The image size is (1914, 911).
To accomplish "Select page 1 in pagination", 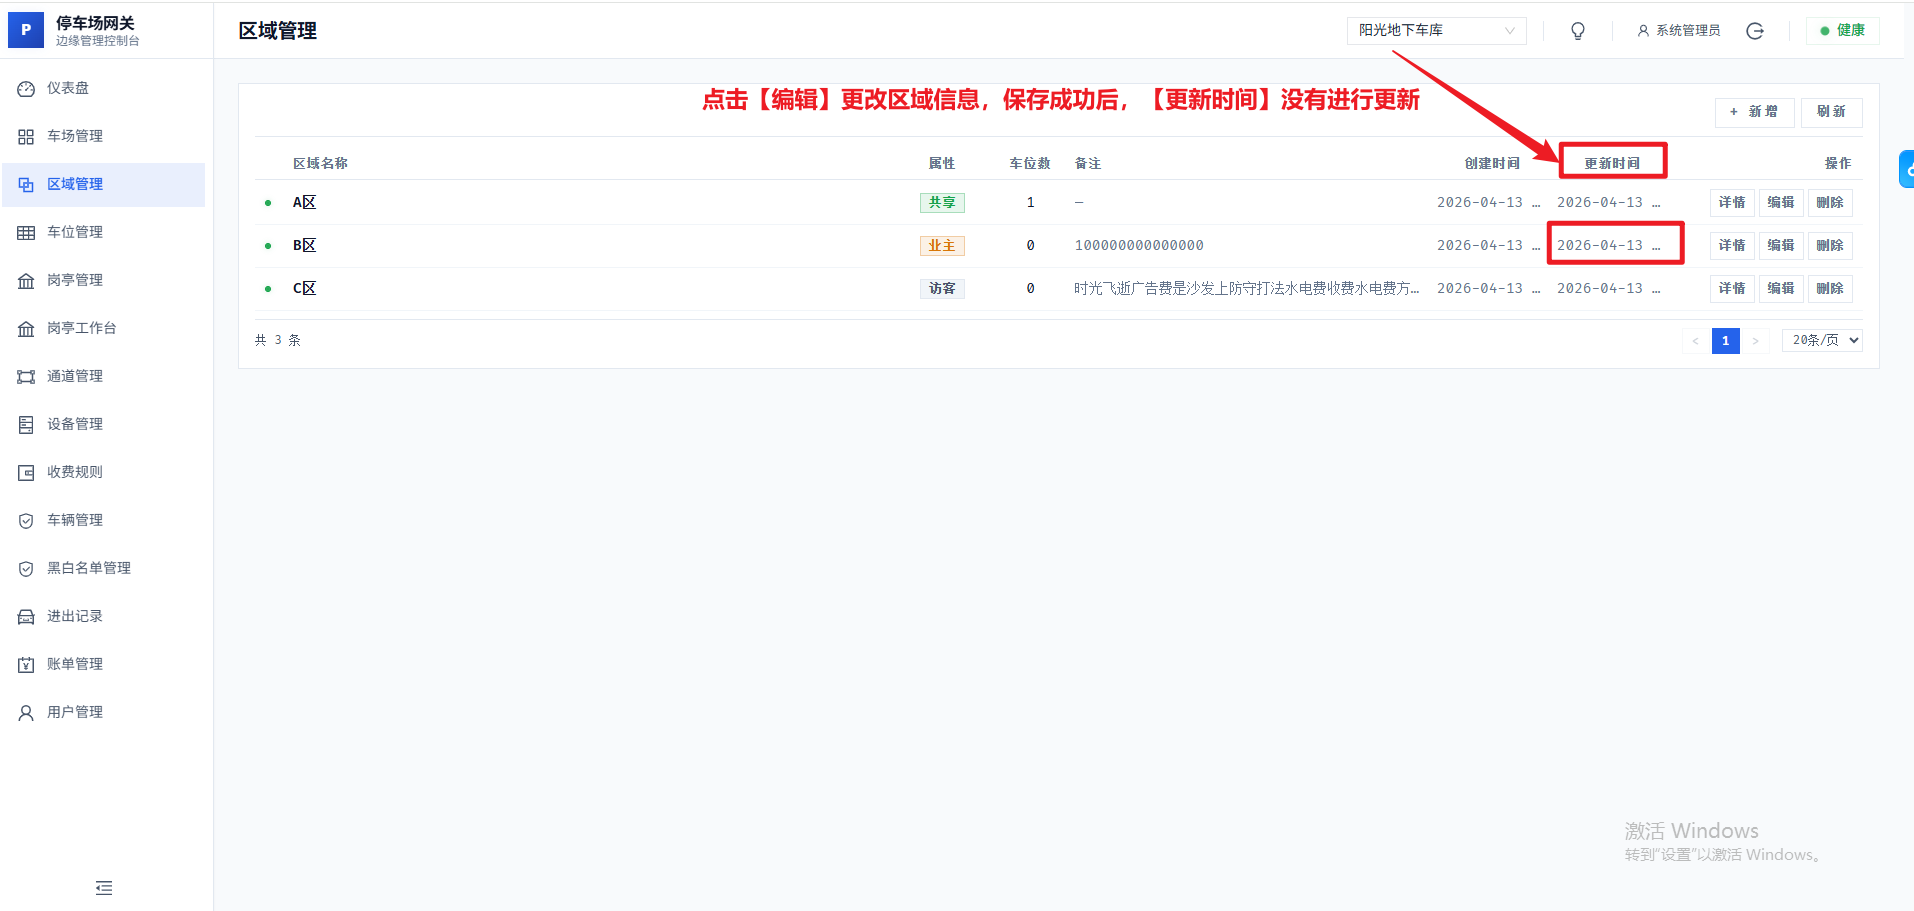I will click(x=1725, y=341).
